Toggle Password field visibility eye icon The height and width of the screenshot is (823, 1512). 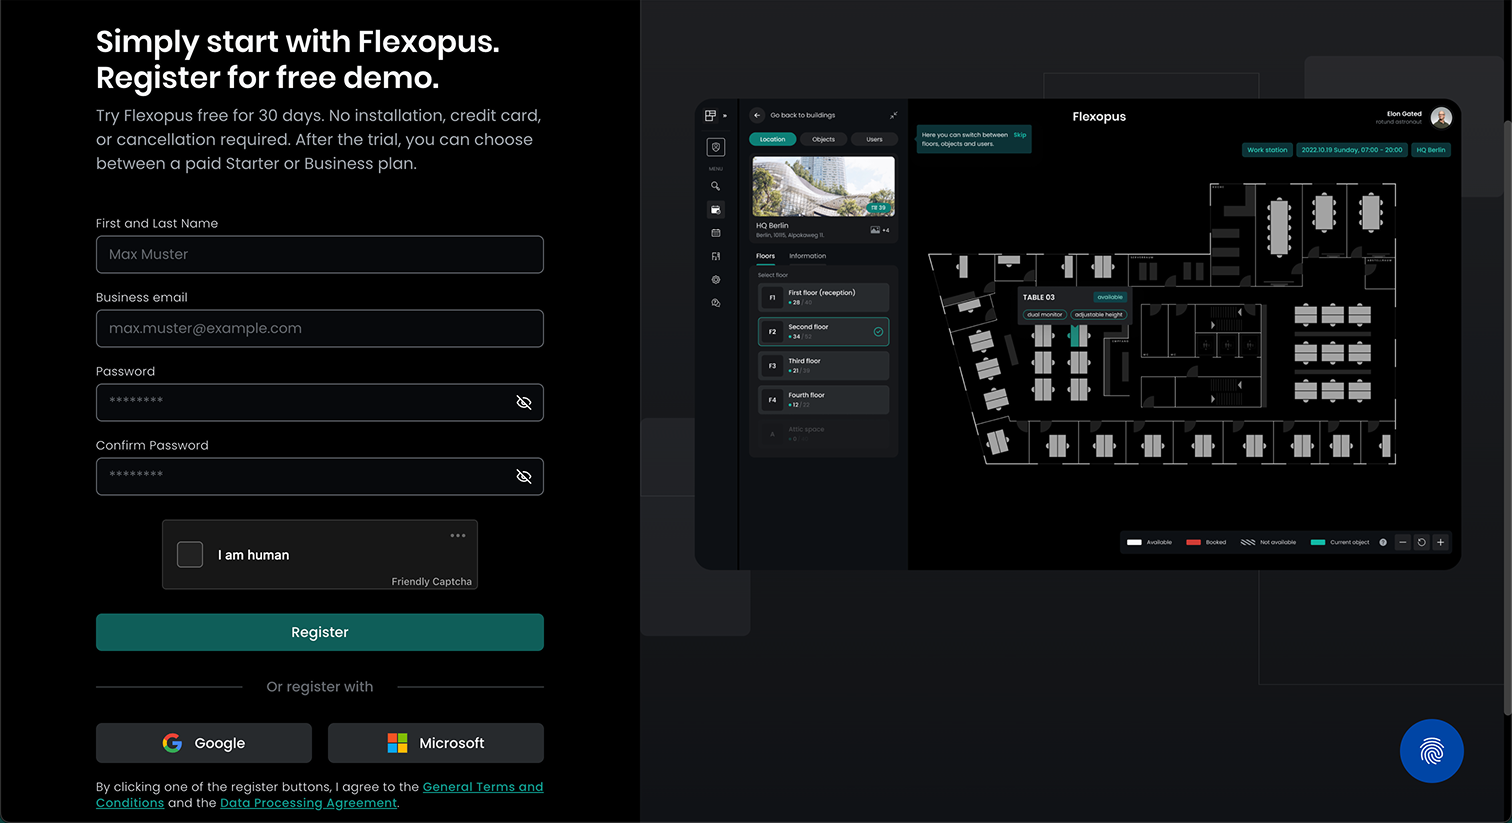tap(523, 402)
